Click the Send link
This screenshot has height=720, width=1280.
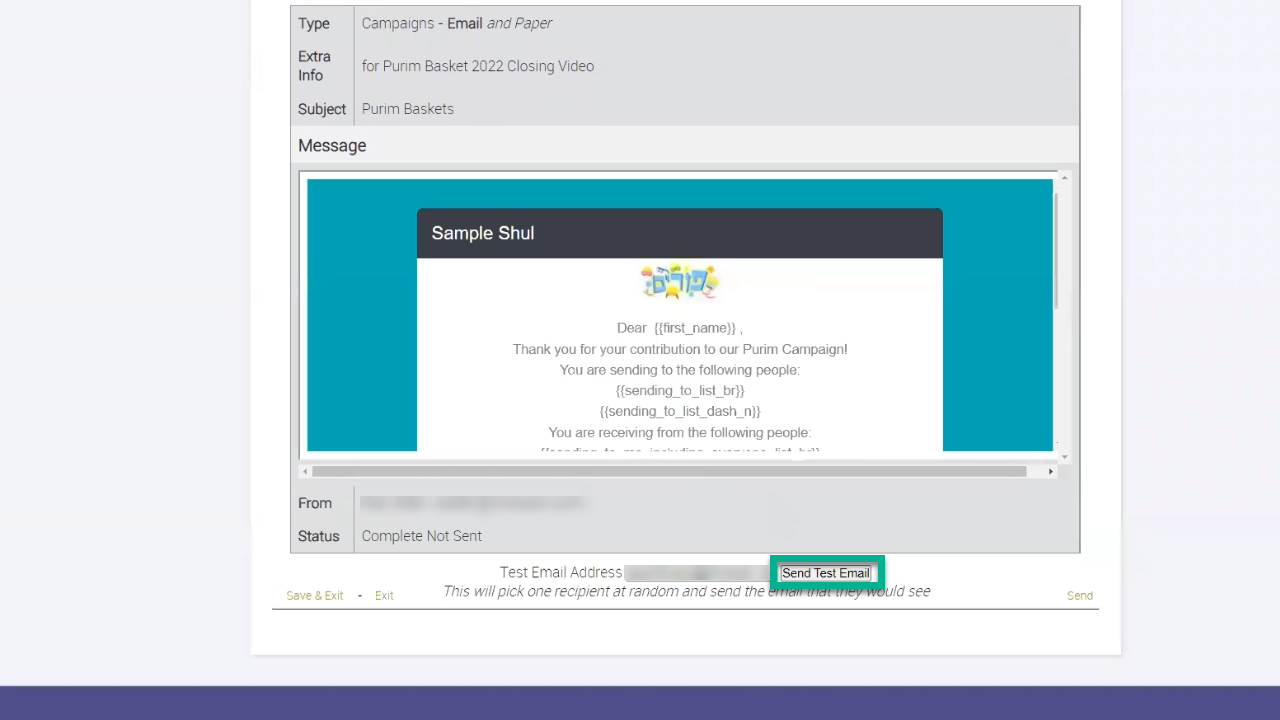pyautogui.click(x=1079, y=596)
